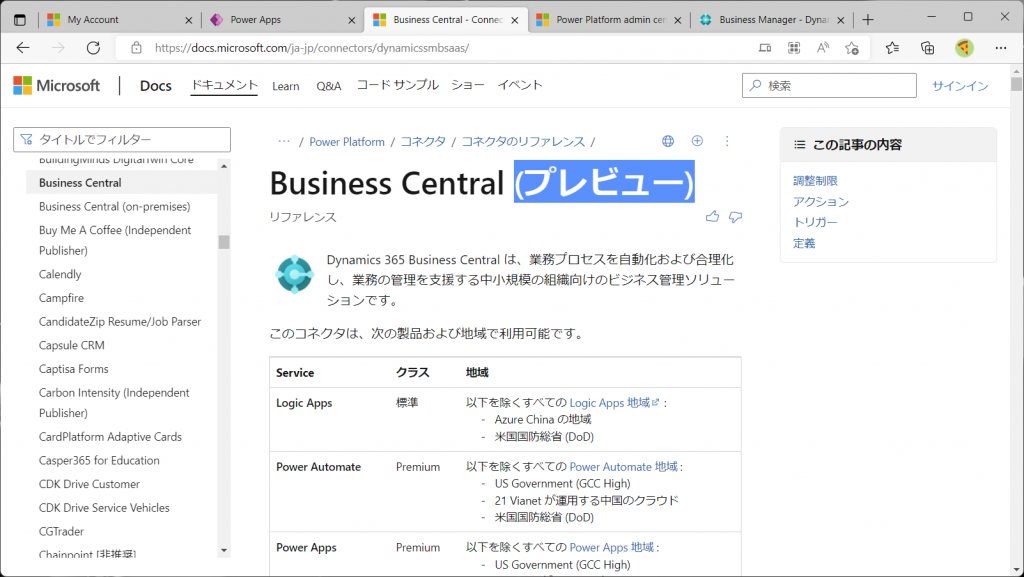Select Capsule CRM in sidebar
The width and height of the screenshot is (1024, 577).
click(x=72, y=345)
